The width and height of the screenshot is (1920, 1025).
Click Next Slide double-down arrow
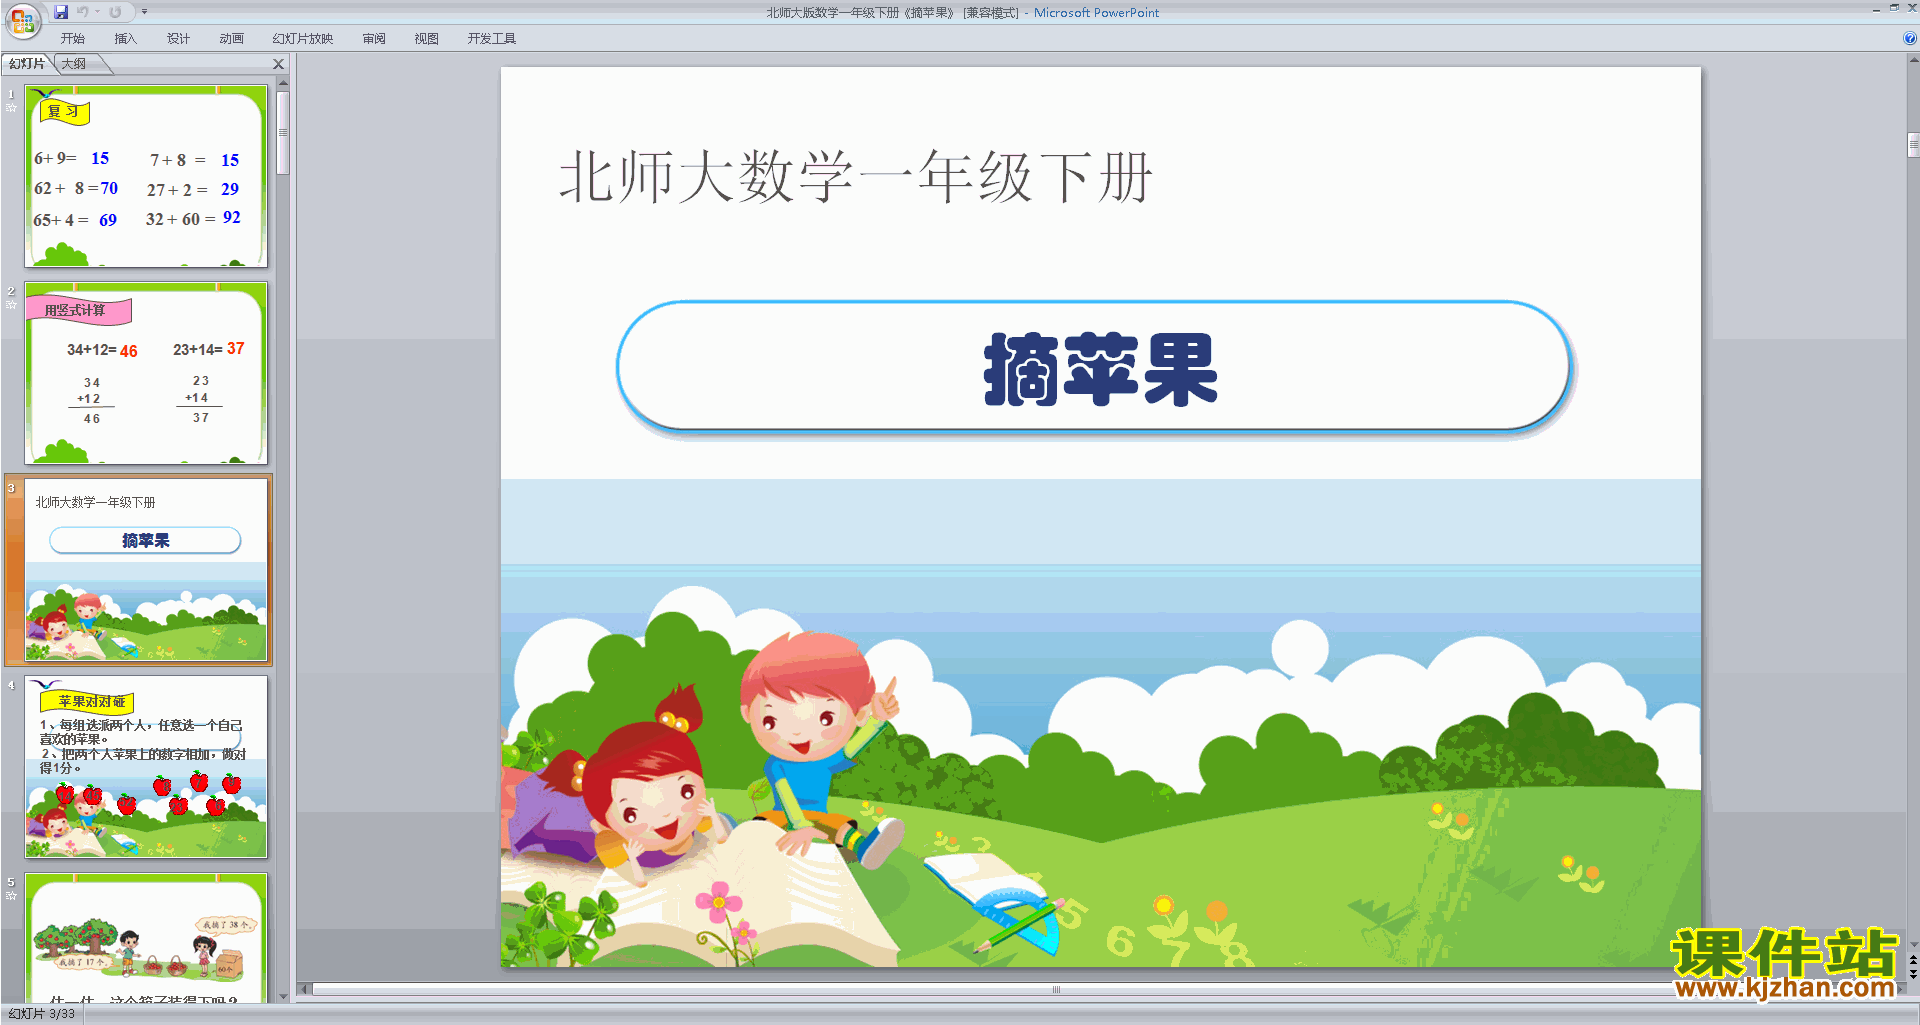click(x=1913, y=974)
